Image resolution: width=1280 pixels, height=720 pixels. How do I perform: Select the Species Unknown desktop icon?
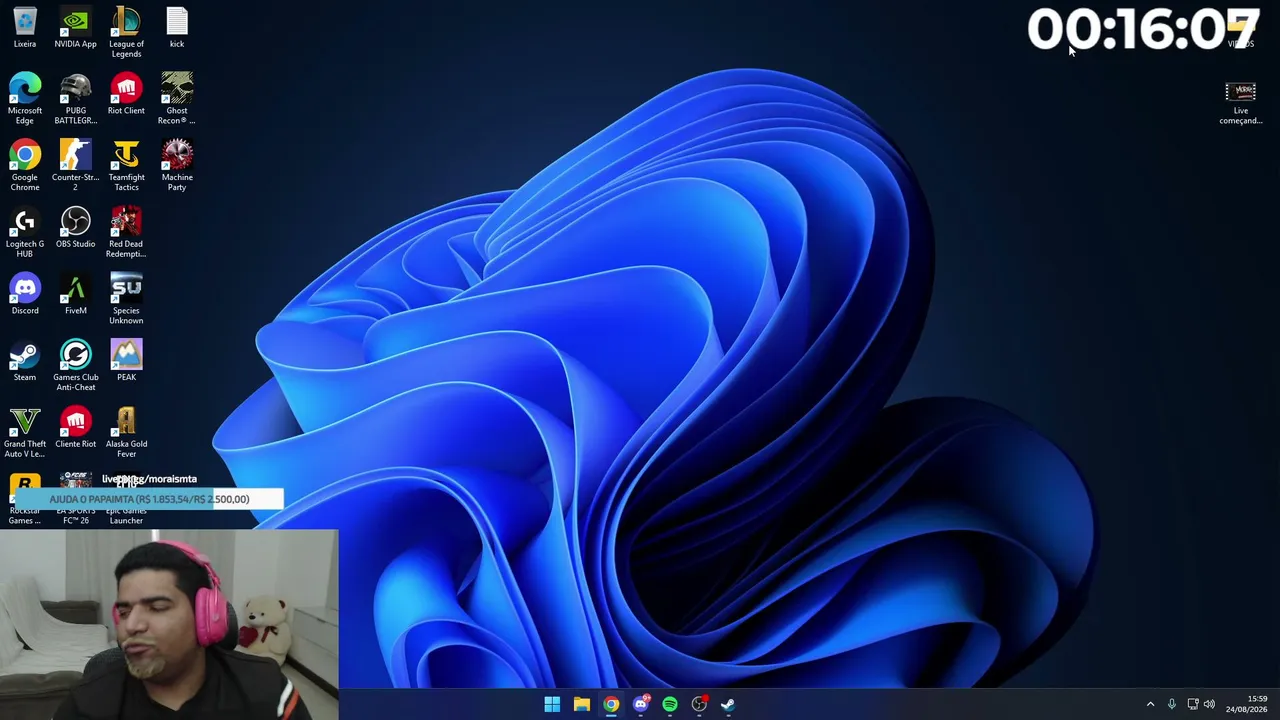[x=126, y=299]
